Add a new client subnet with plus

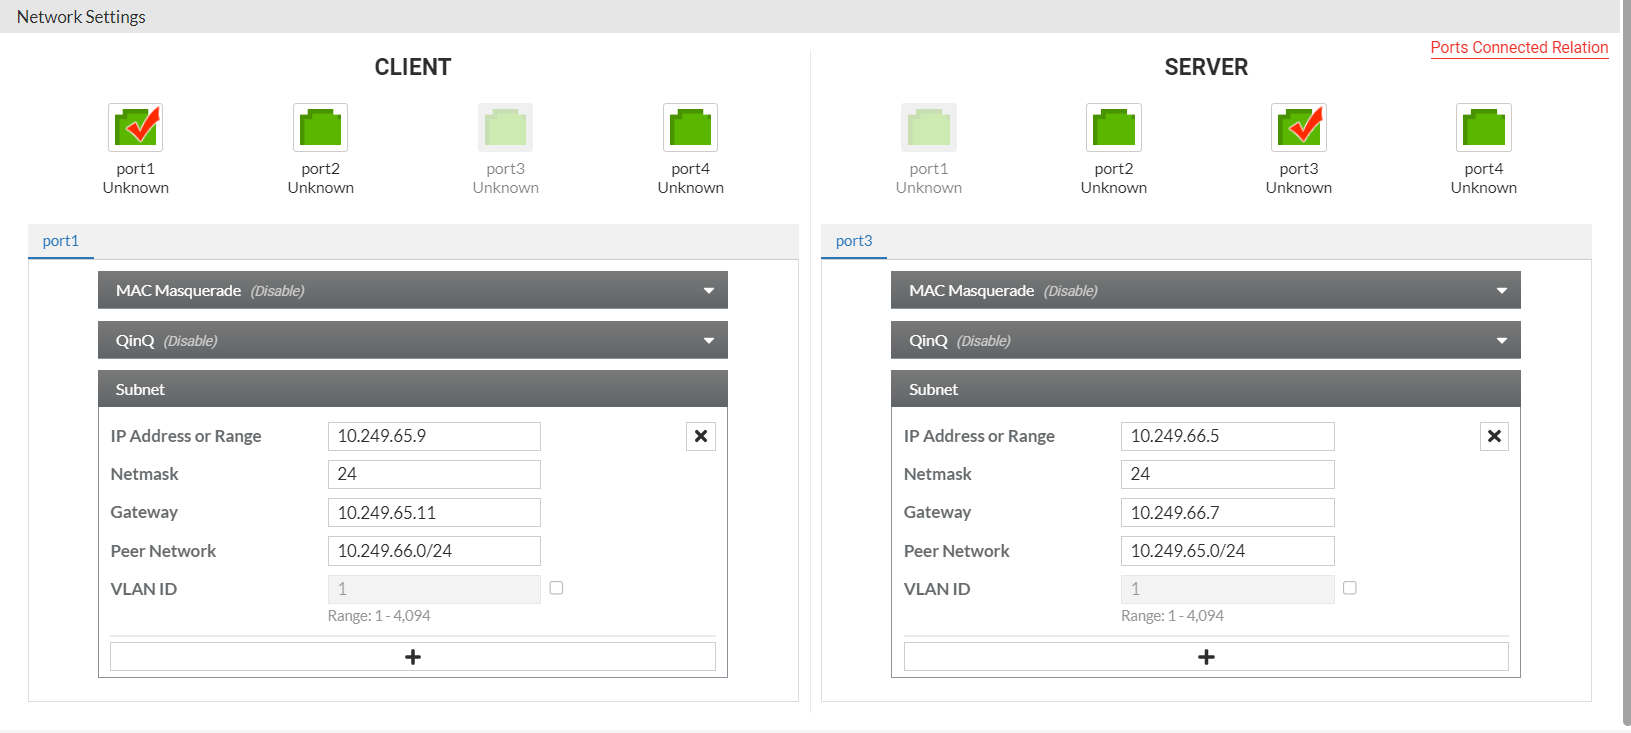click(x=413, y=657)
